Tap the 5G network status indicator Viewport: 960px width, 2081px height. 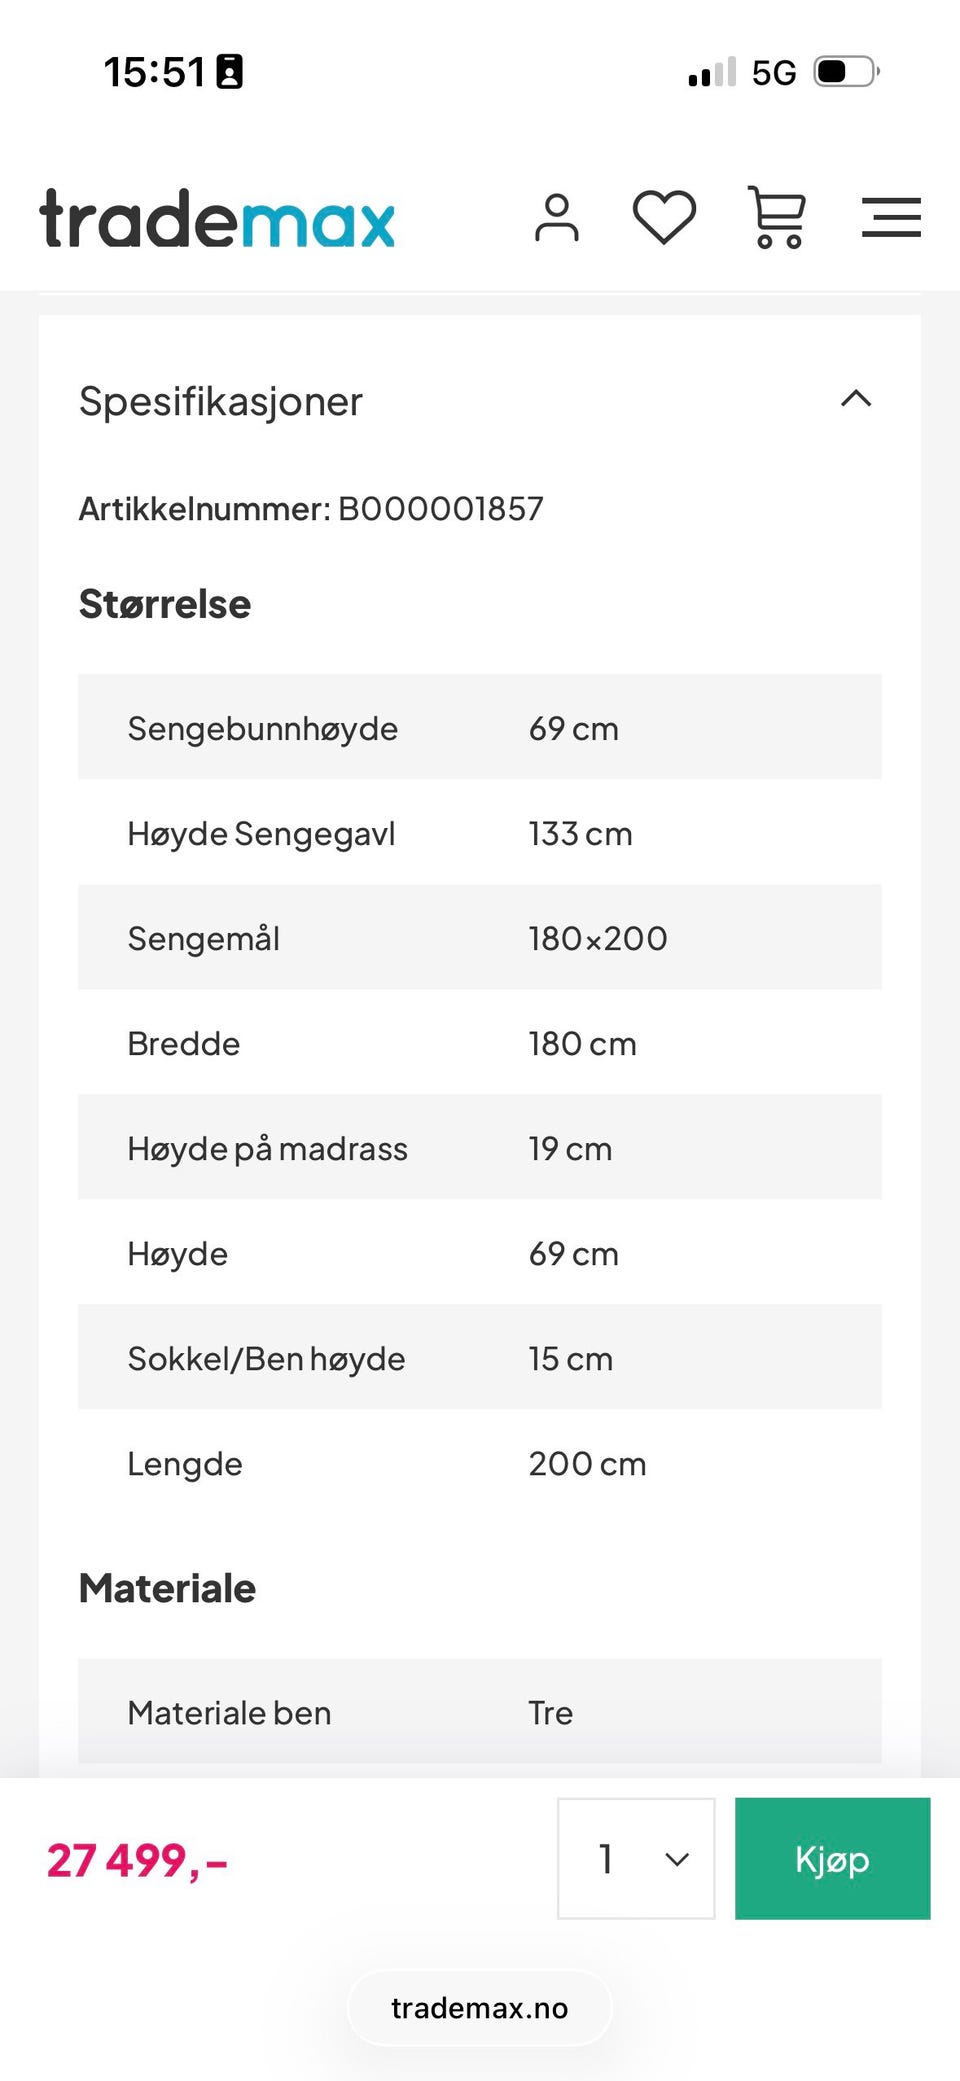(x=773, y=73)
